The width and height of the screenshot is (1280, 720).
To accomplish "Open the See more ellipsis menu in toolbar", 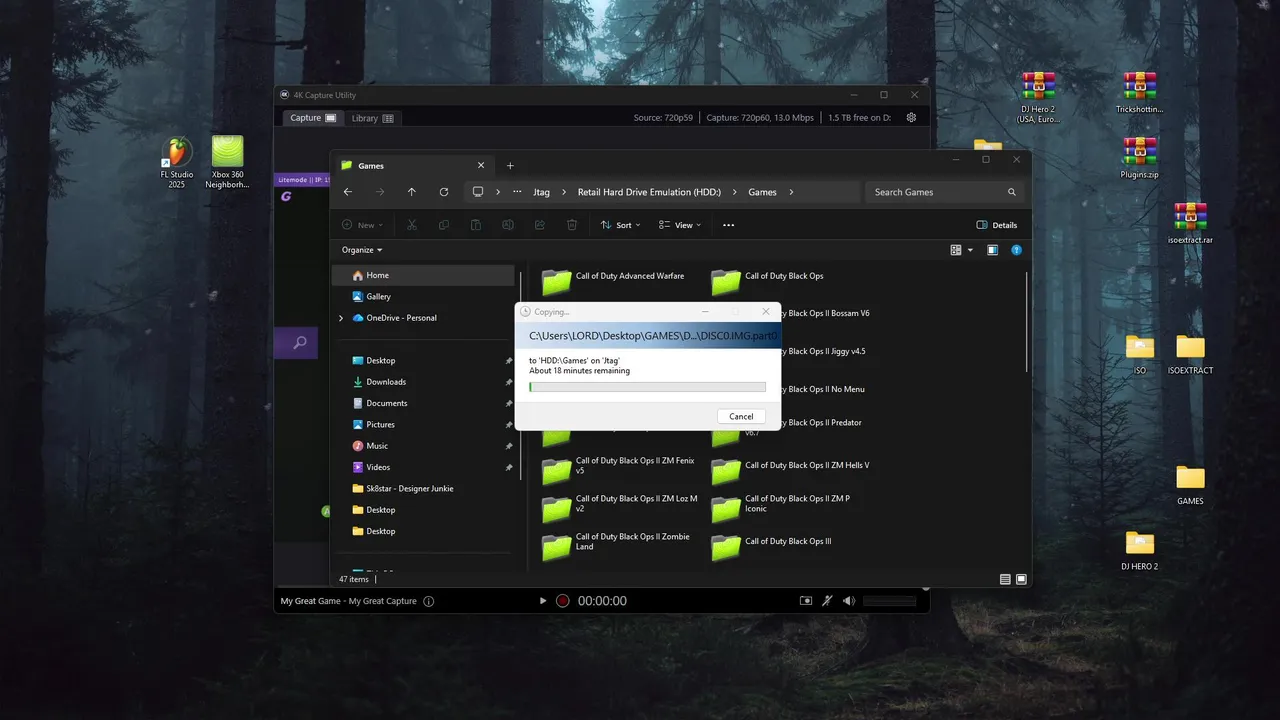I will click(x=729, y=225).
